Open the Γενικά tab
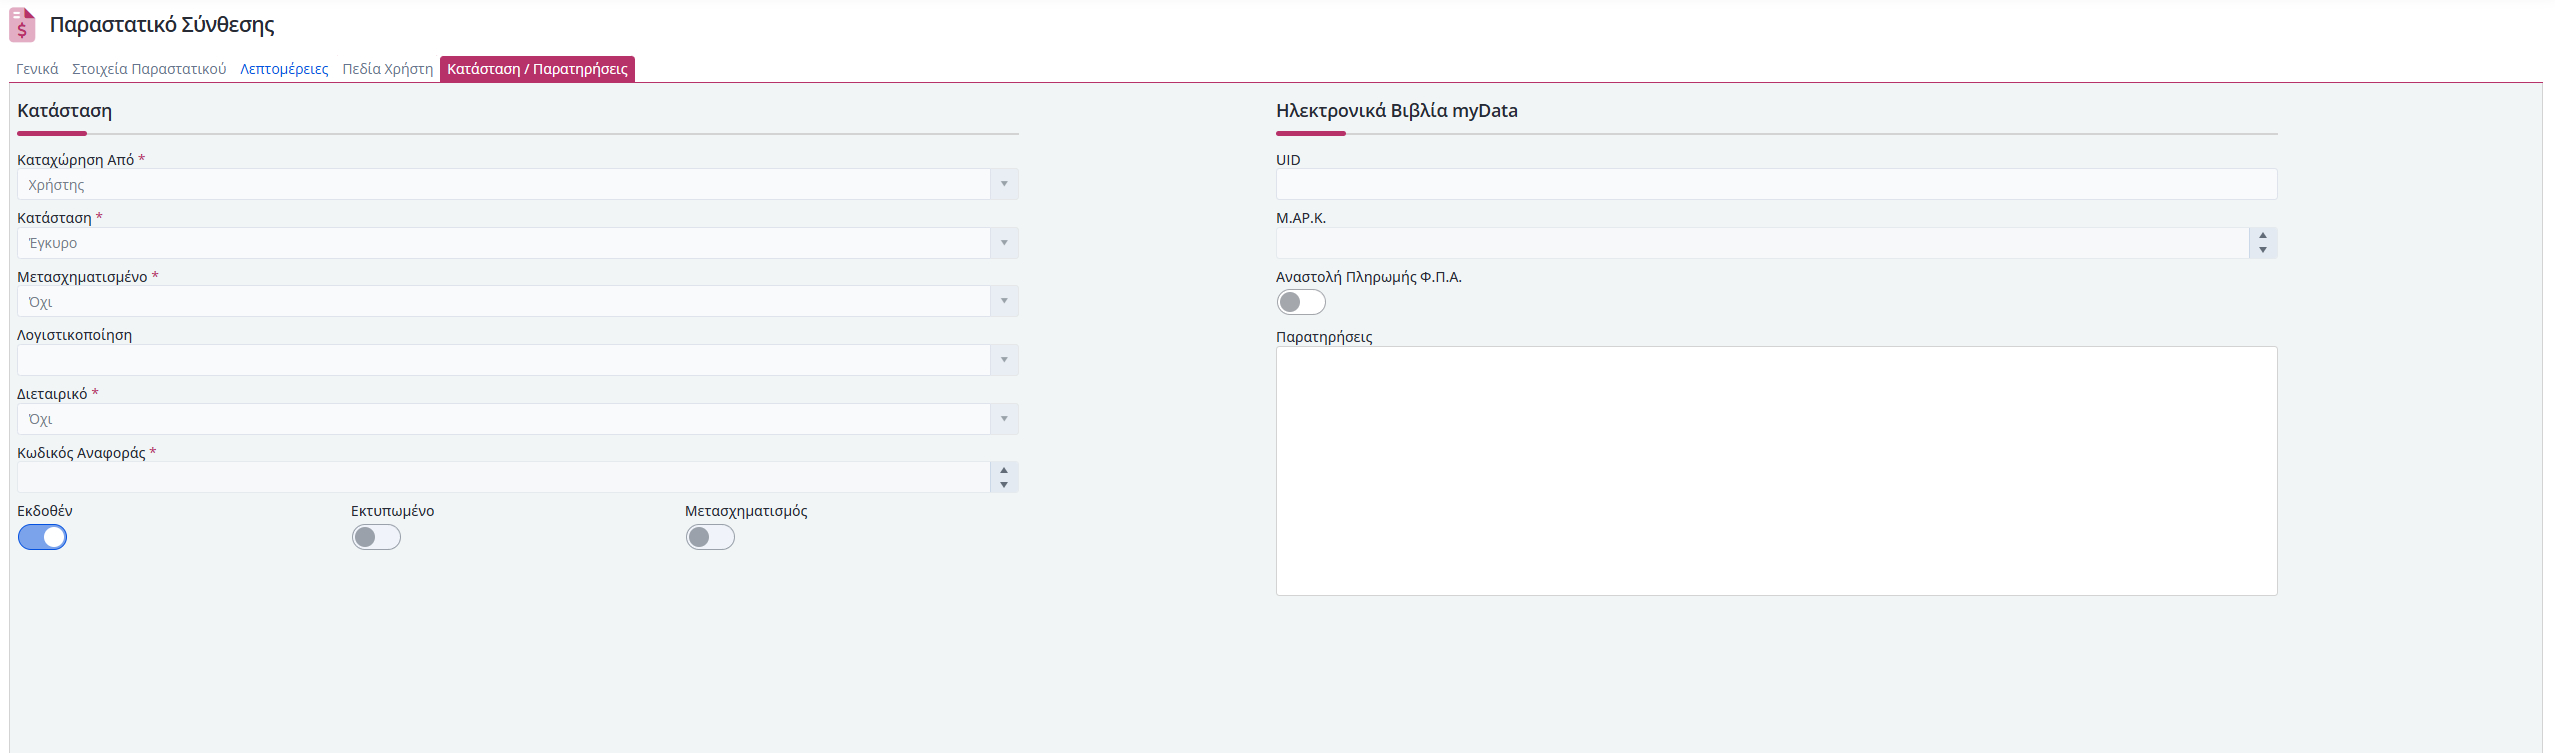 [x=37, y=69]
